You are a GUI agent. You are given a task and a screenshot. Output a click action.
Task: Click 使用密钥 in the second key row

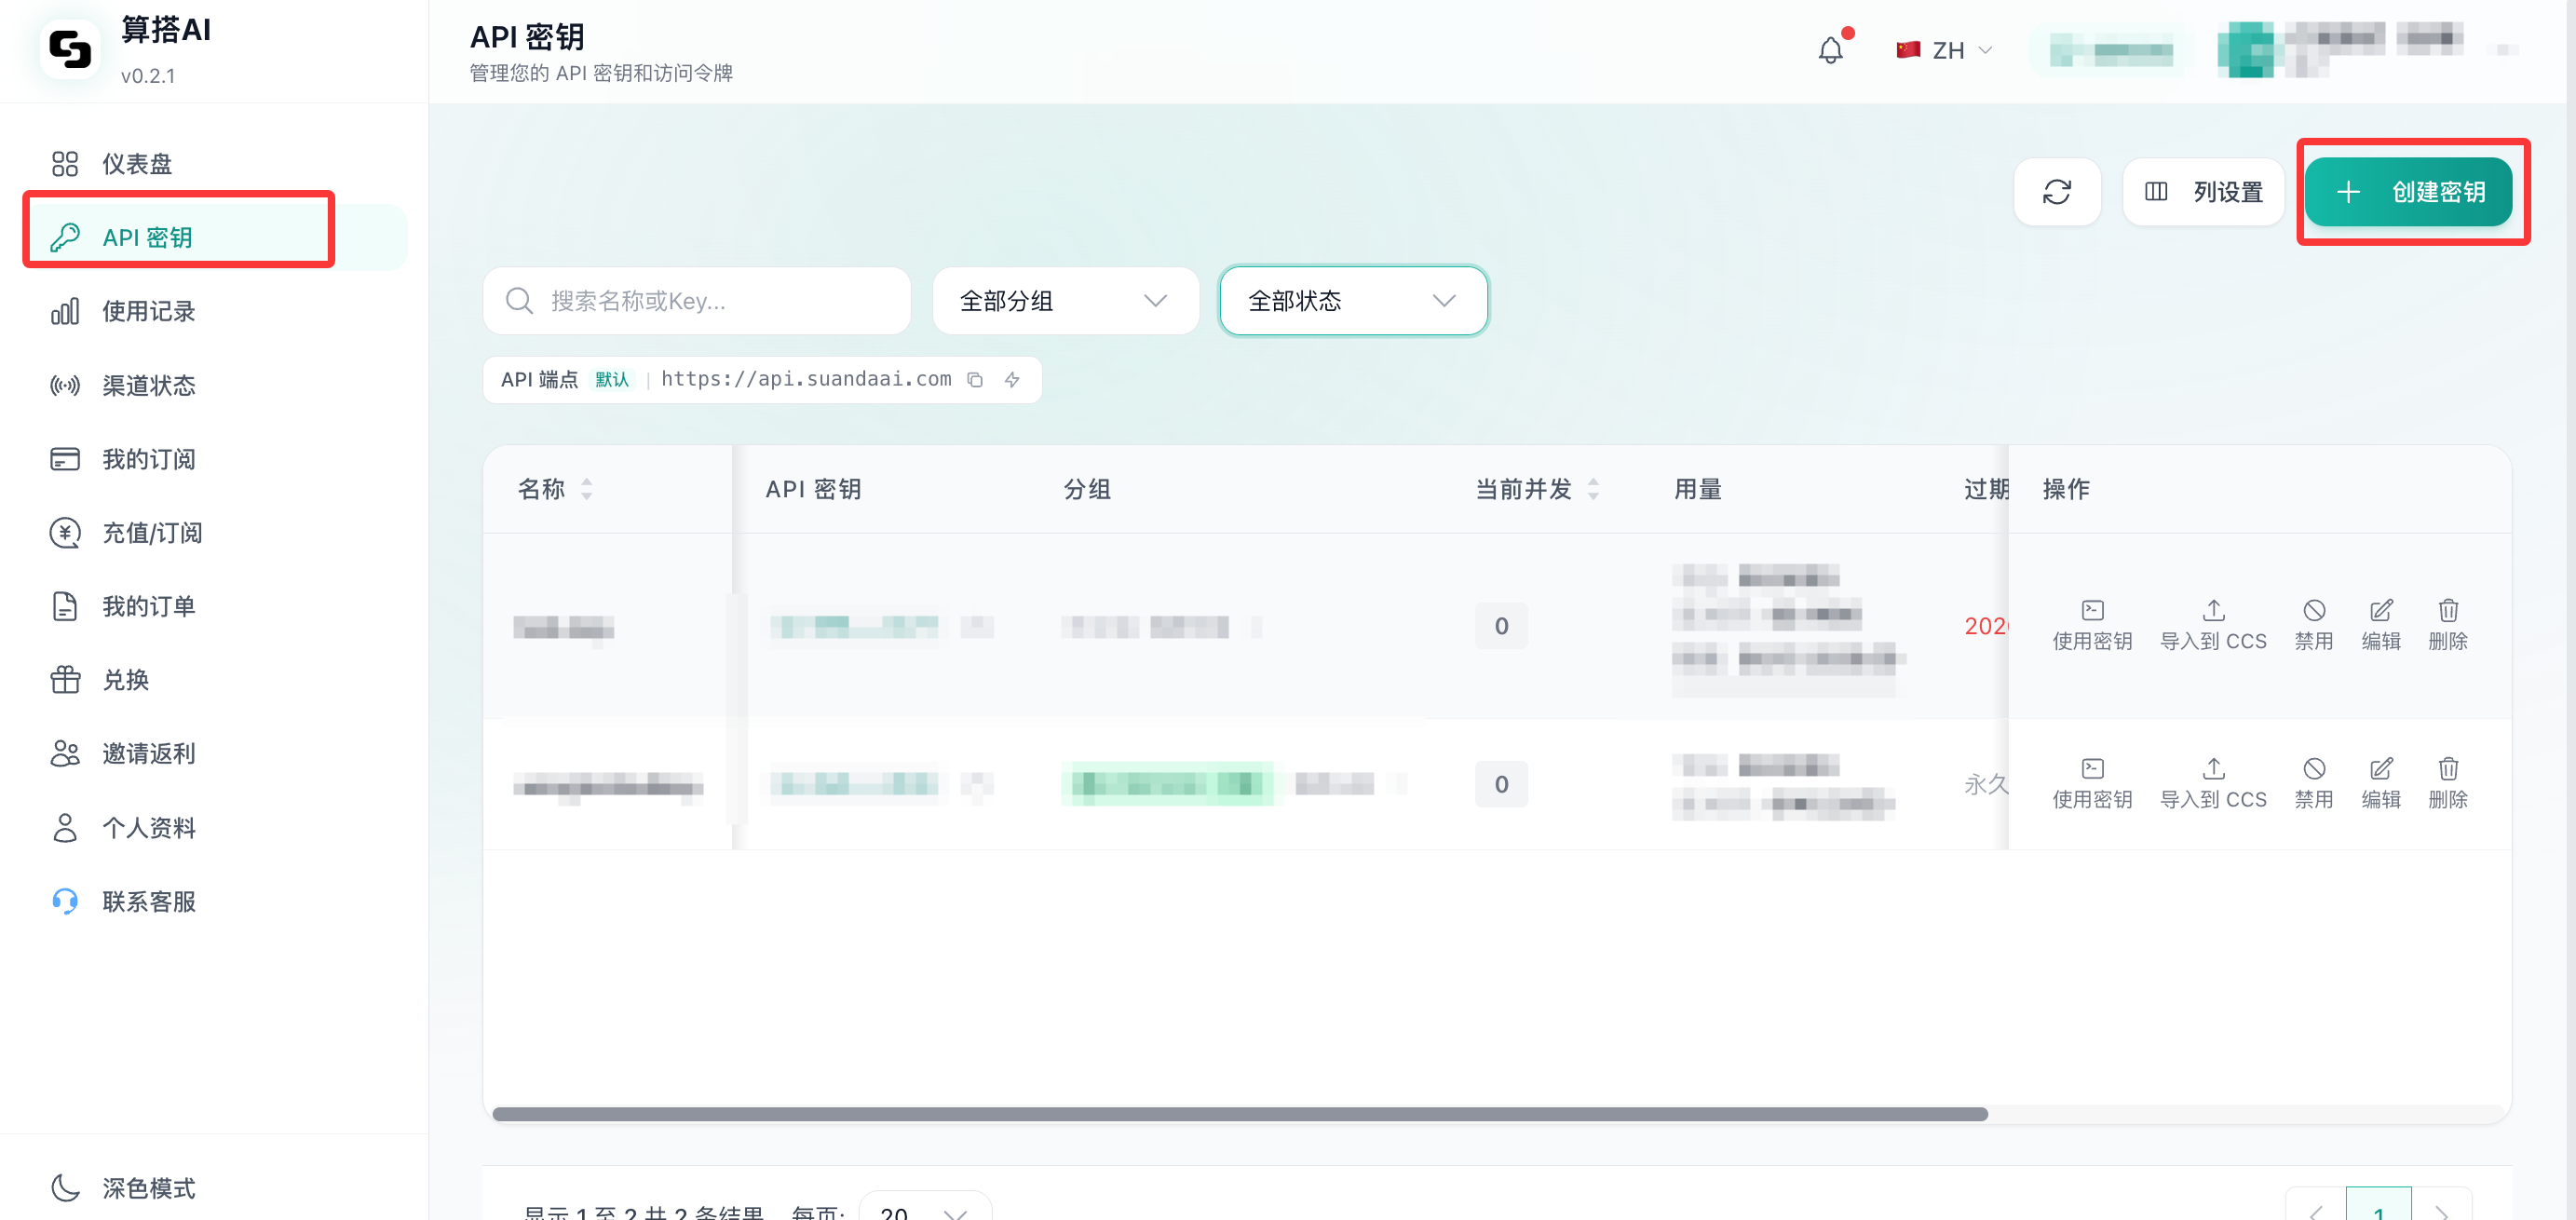point(2092,783)
